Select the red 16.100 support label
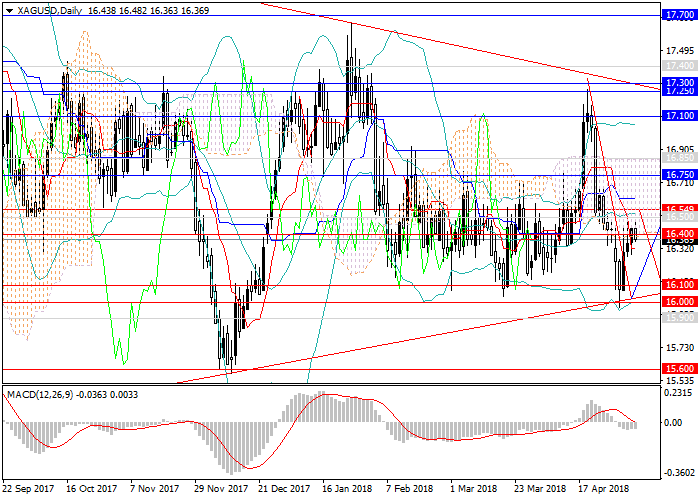 [x=679, y=284]
